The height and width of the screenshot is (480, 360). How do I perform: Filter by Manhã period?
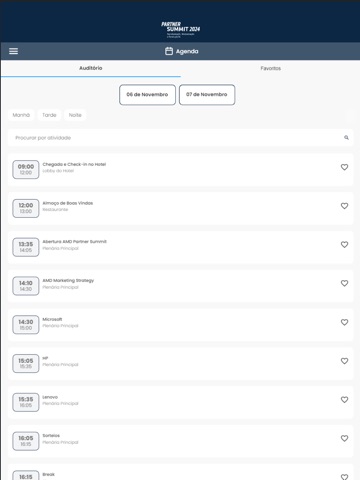pos(21,115)
